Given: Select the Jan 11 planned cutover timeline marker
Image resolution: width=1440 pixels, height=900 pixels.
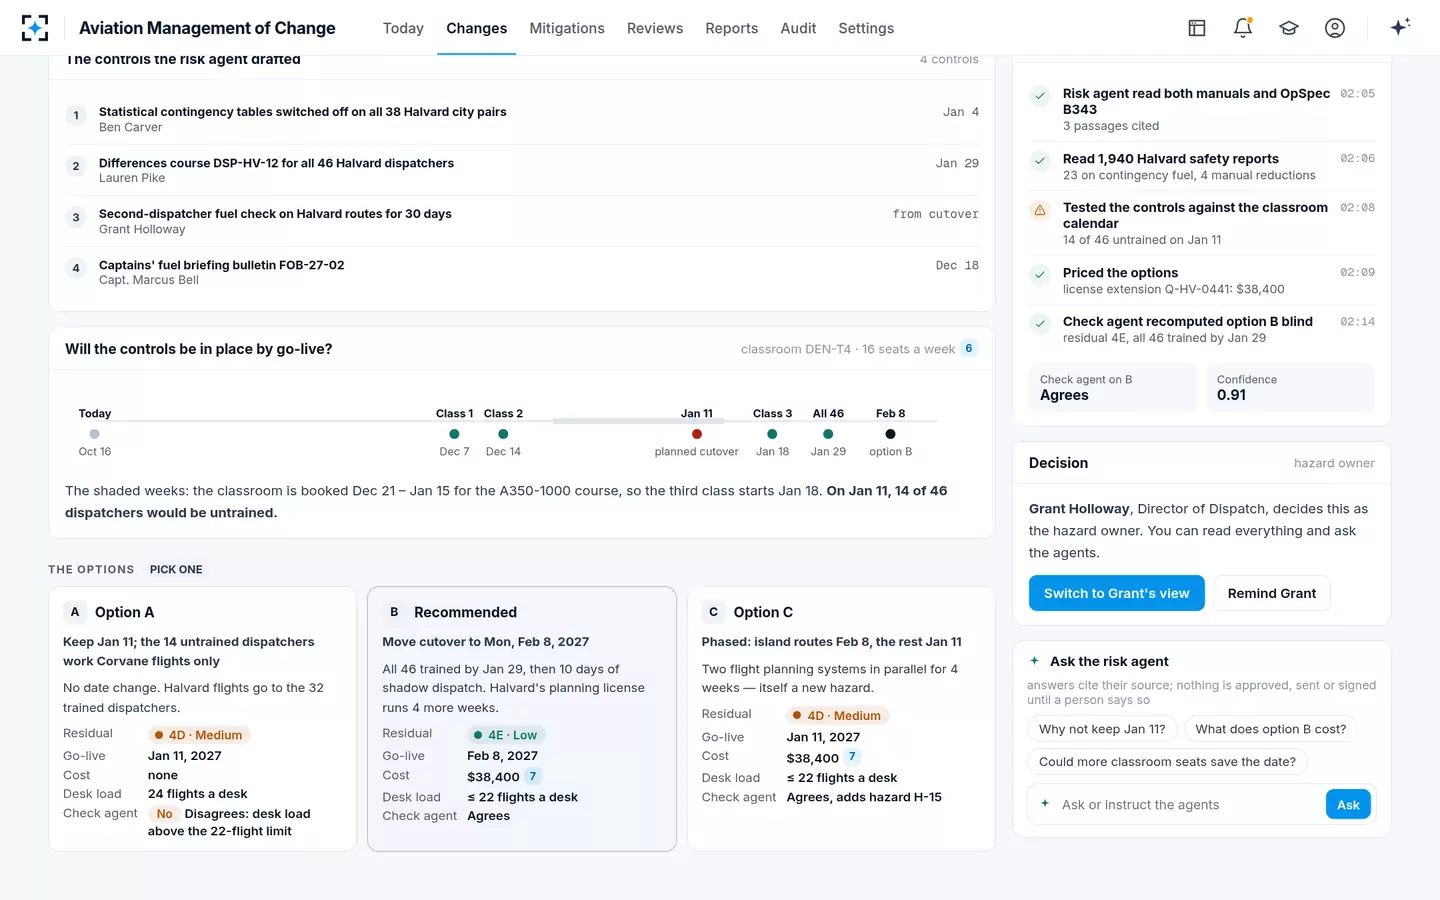Looking at the screenshot, I should tap(697, 433).
